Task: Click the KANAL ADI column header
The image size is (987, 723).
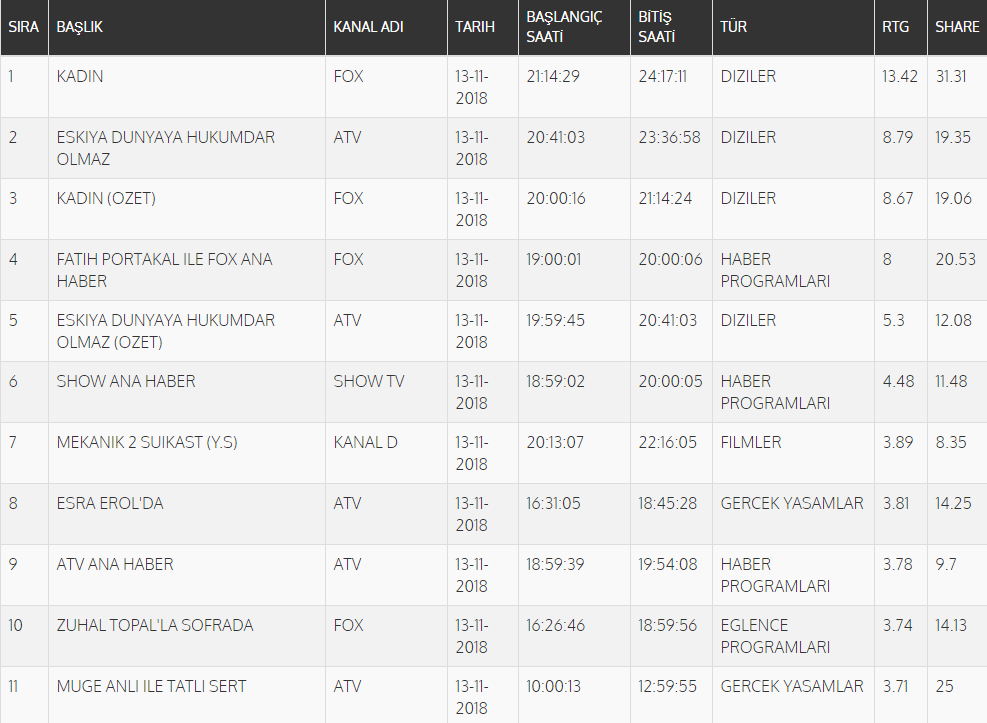Action: pyautogui.click(x=368, y=27)
